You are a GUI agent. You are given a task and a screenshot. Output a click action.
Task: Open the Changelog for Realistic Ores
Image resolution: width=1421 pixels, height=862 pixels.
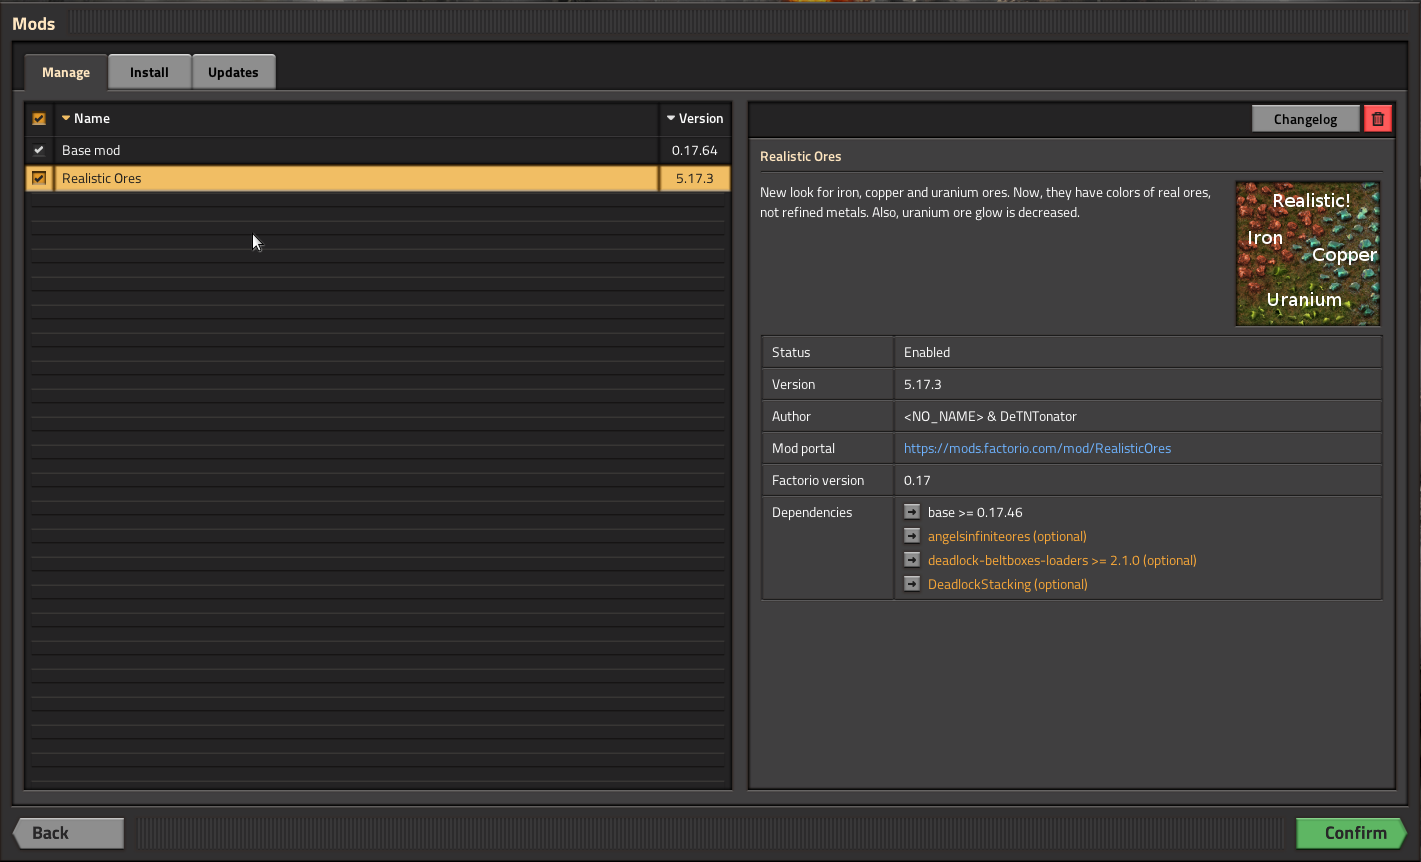pyautogui.click(x=1305, y=119)
